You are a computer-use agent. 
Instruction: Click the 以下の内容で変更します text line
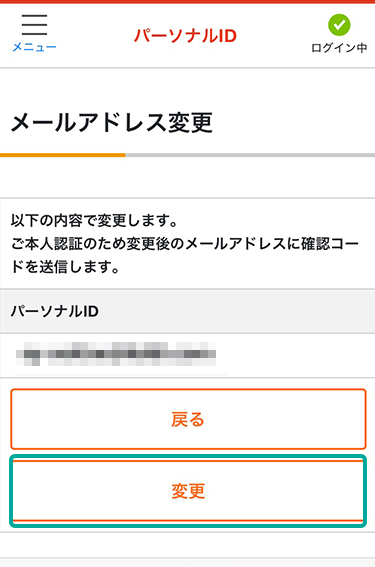94,221
